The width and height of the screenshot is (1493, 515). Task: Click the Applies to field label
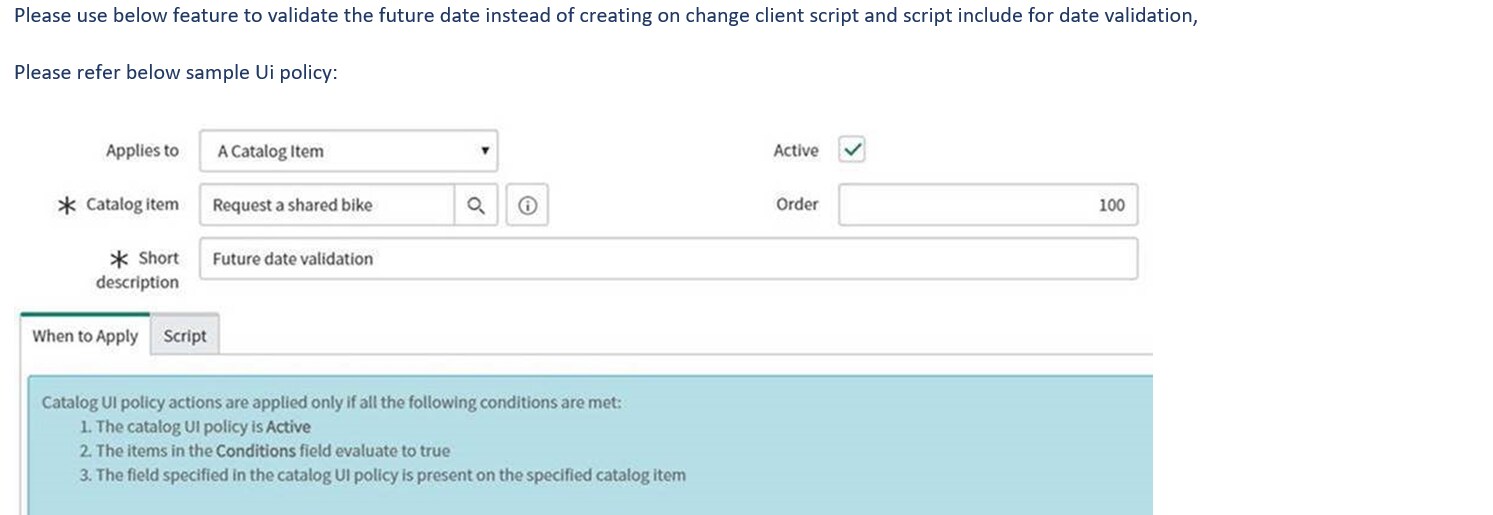click(142, 151)
